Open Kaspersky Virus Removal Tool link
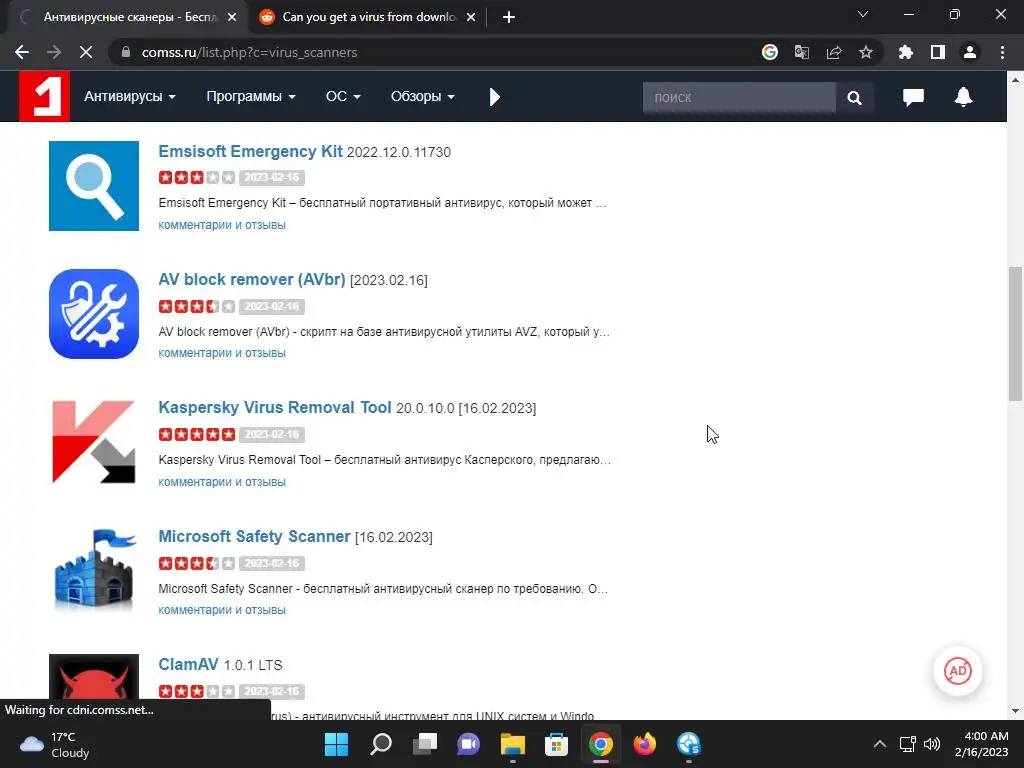 274,408
